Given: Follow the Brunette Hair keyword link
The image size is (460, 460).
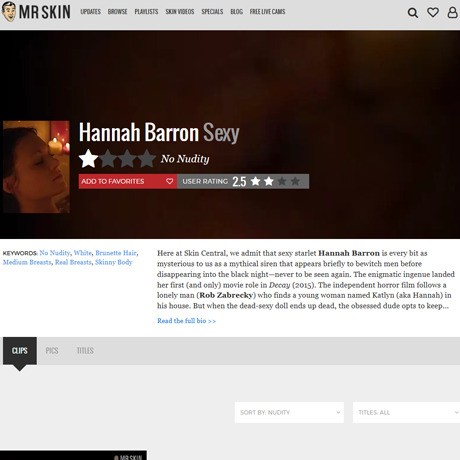Looking at the screenshot, I should (116, 253).
